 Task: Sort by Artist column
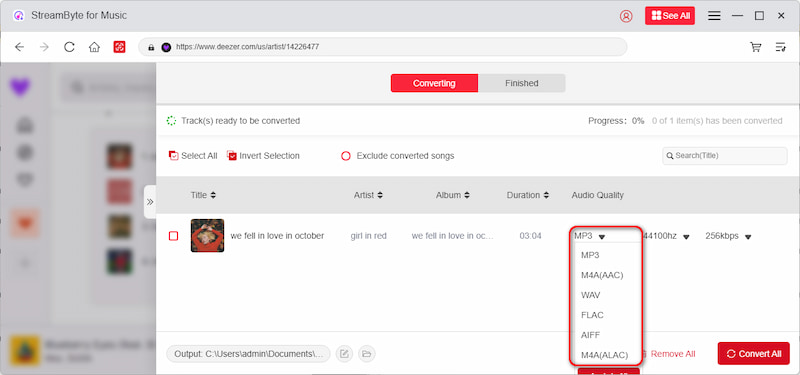pyautogui.click(x=368, y=195)
